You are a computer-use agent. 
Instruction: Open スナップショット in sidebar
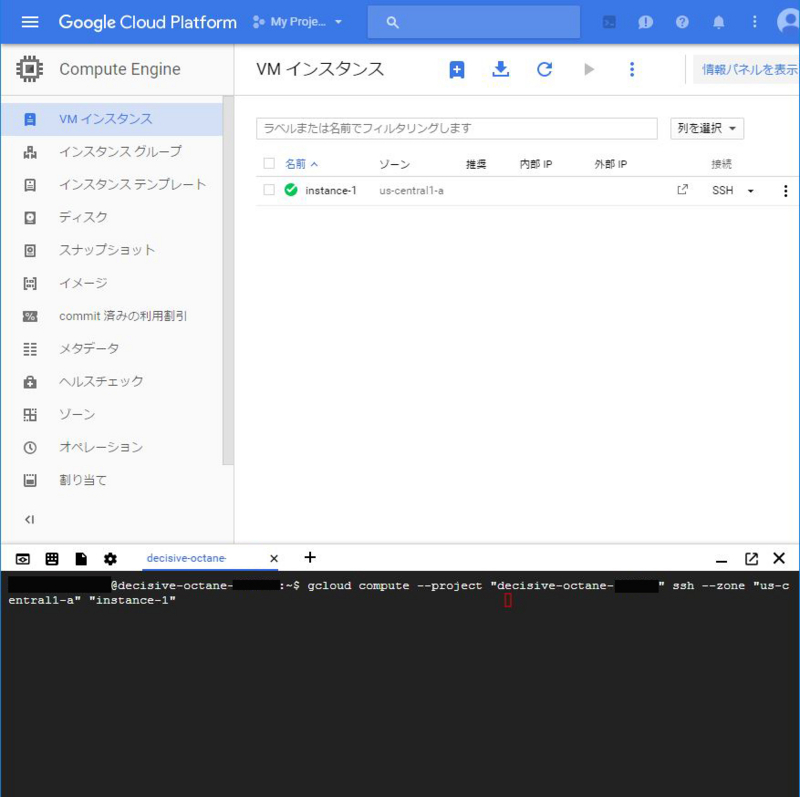(112, 250)
